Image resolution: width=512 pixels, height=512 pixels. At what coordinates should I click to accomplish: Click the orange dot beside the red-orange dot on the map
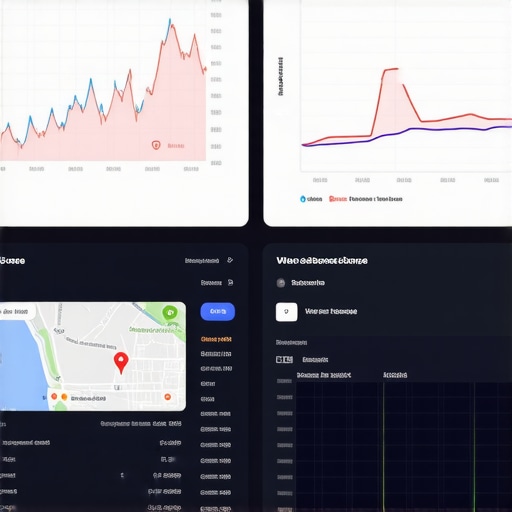click(x=64, y=397)
